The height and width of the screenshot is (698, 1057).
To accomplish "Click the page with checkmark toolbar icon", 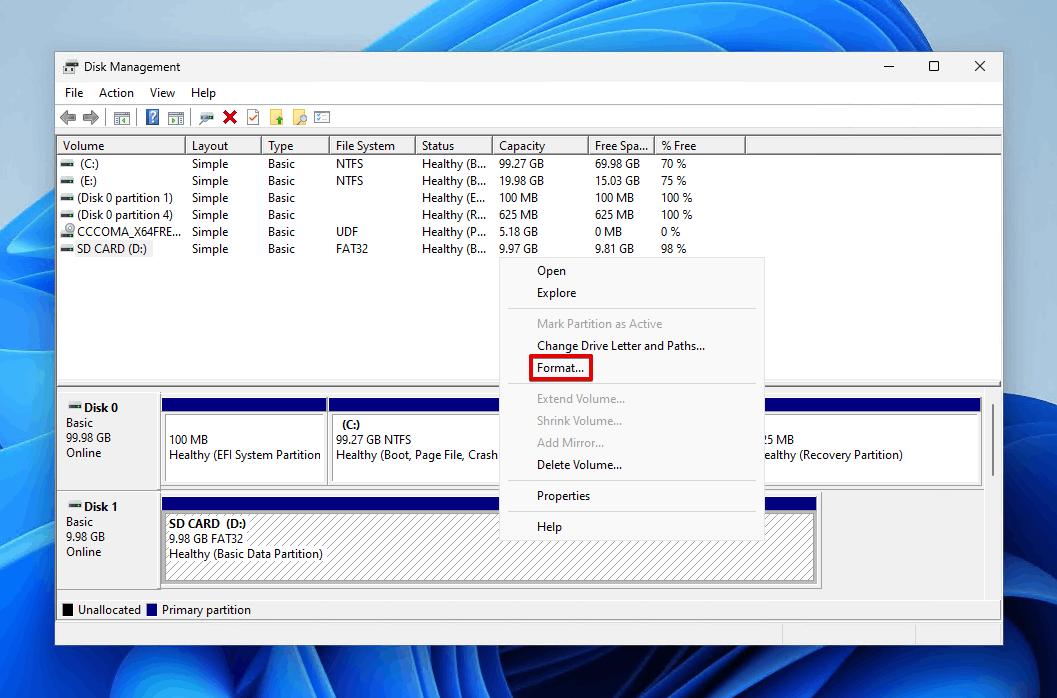I will pos(253,117).
